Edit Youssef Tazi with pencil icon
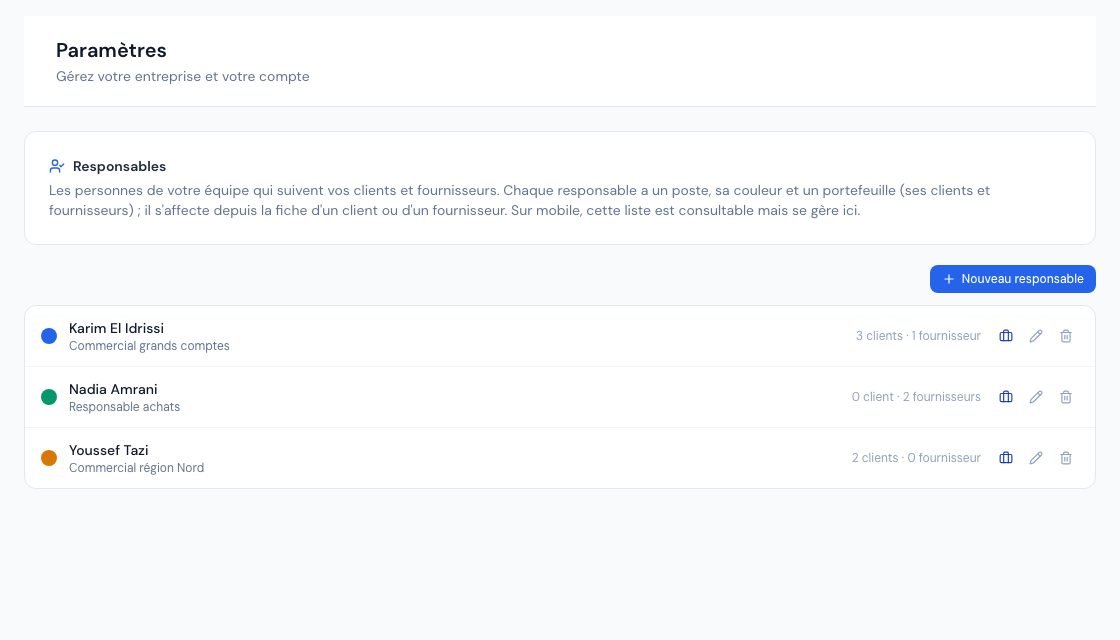Screen dimensions: 1120x640 coord(1036,458)
